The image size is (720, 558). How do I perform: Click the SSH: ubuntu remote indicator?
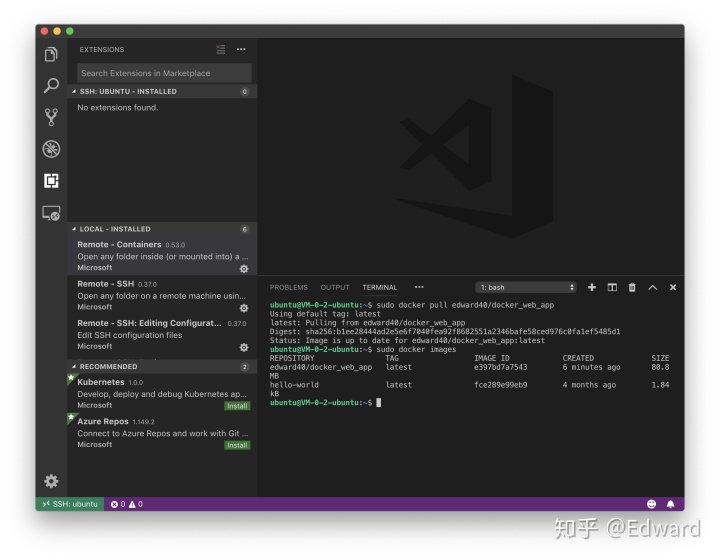(70, 504)
